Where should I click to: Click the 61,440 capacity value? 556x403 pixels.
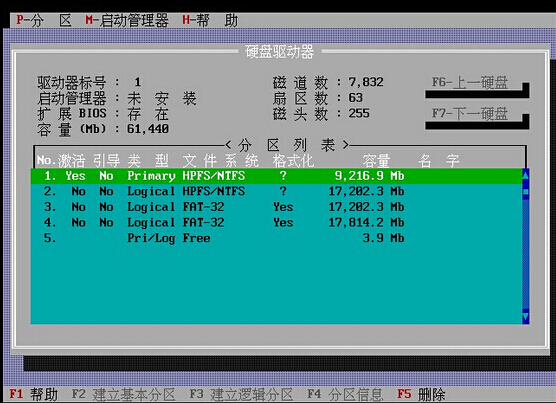(148, 129)
